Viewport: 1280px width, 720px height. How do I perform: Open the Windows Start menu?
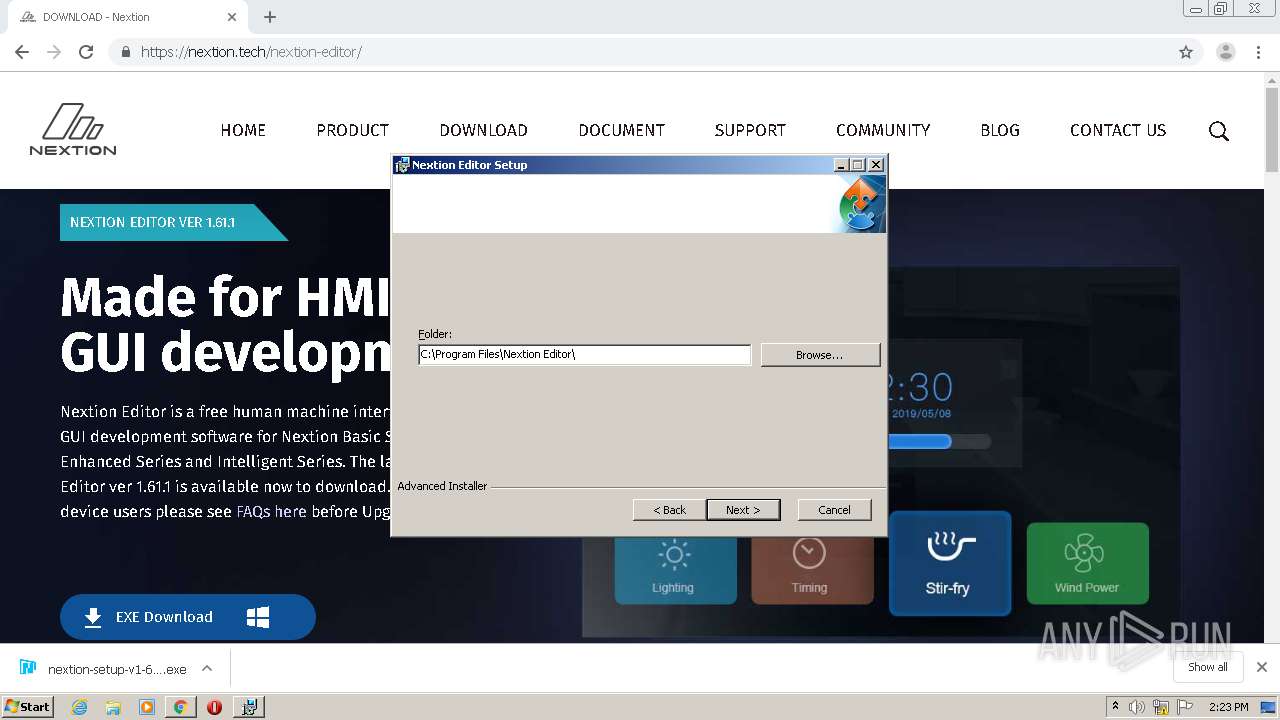coord(28,706)
